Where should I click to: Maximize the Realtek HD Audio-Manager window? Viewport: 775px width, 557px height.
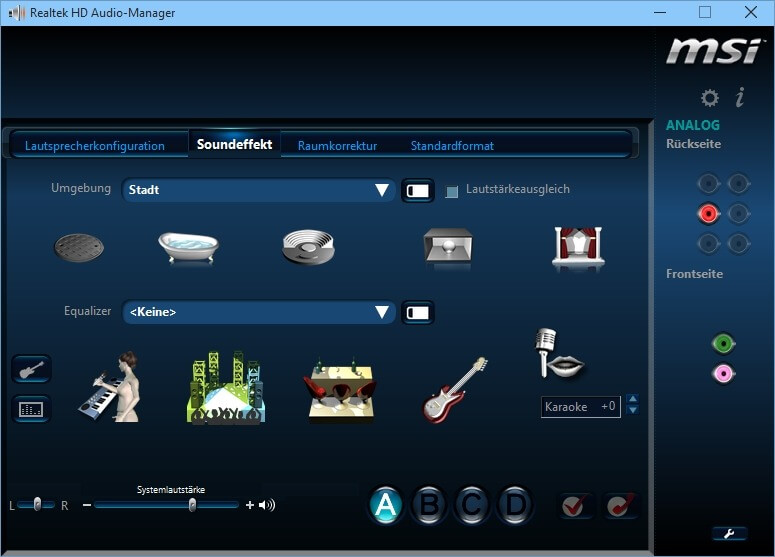tap(705, 12)
